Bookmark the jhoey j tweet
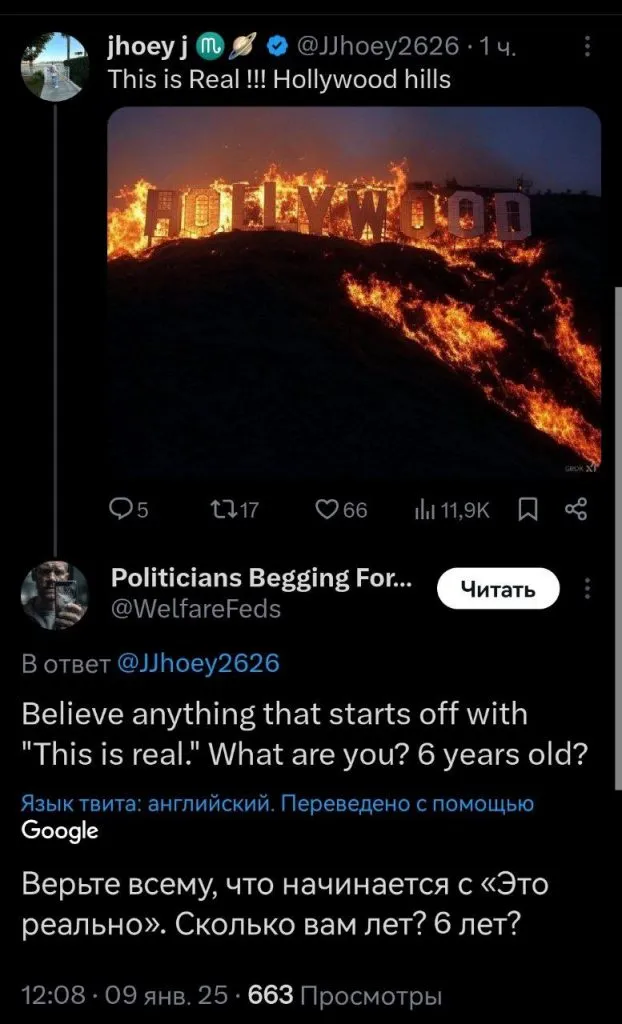 (528, 511)
